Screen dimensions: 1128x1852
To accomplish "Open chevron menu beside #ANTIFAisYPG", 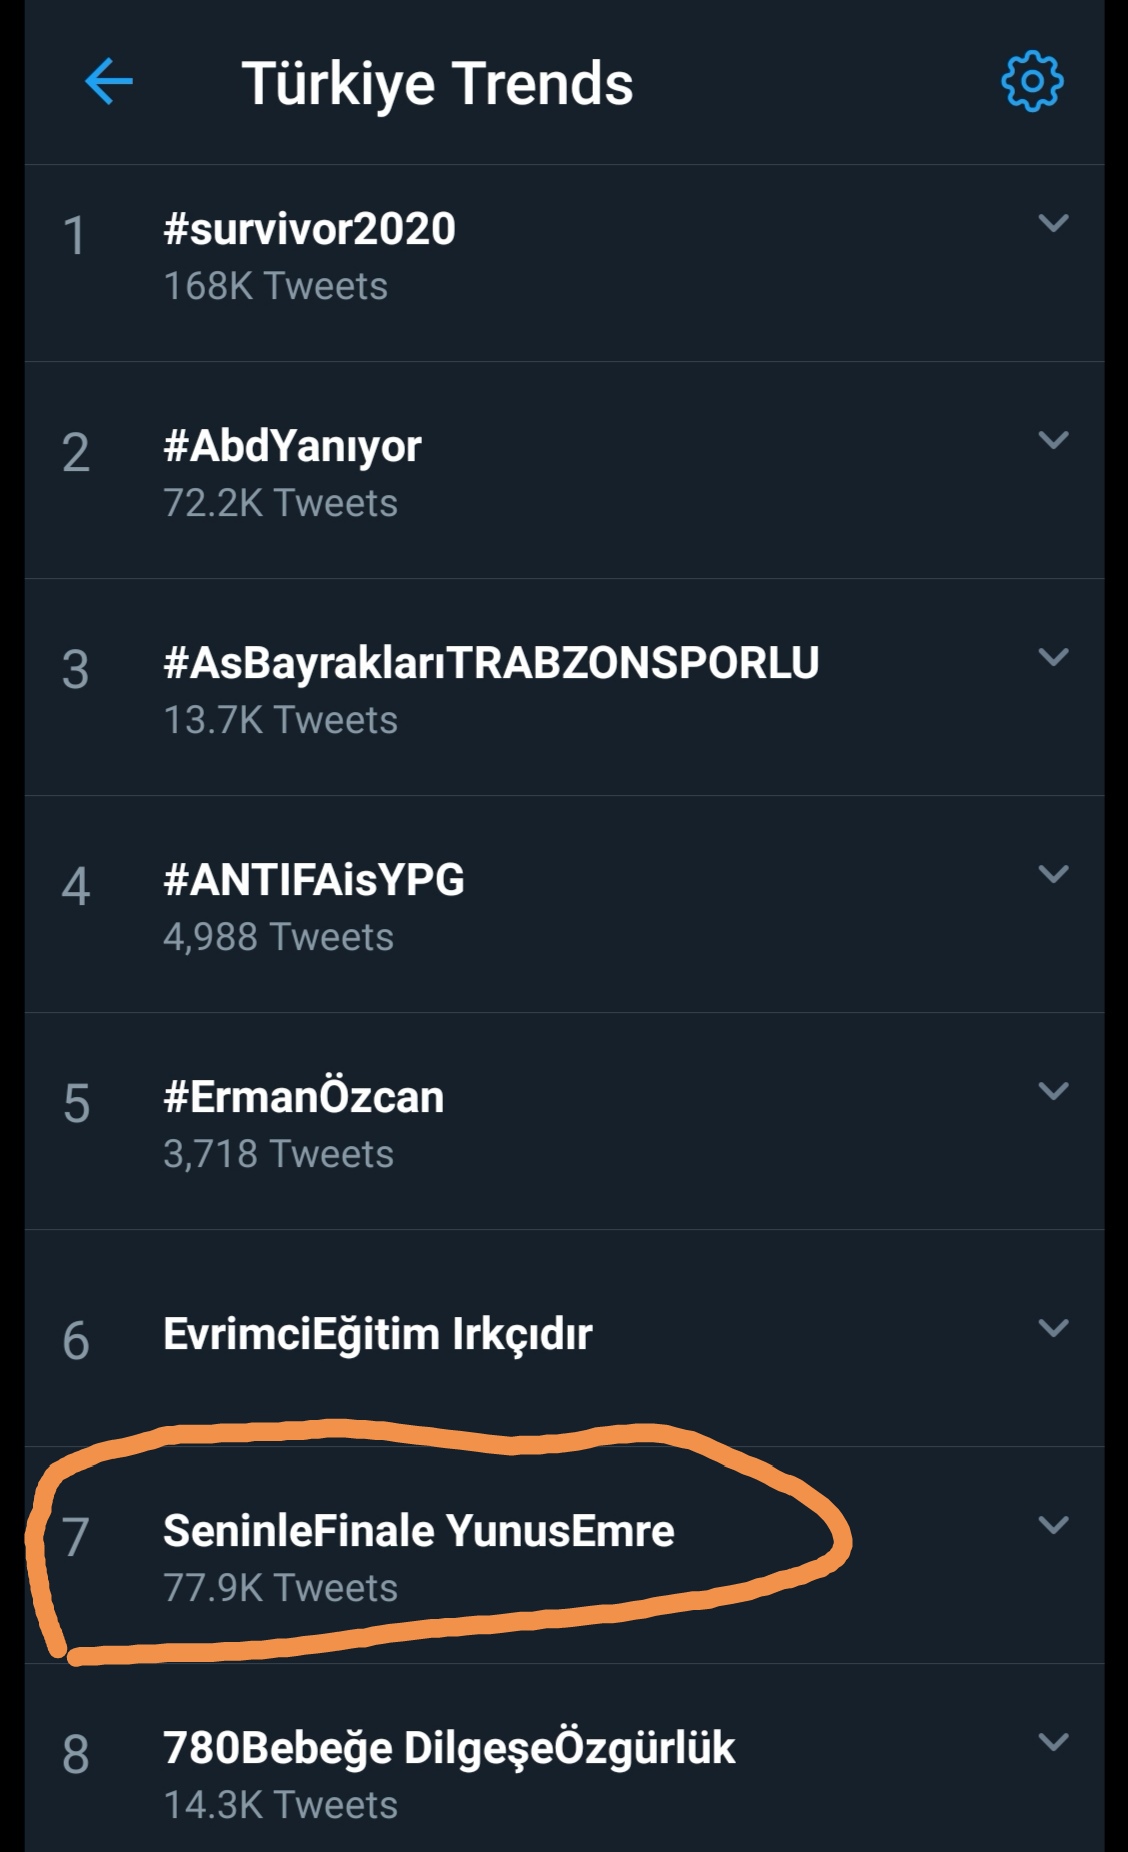I will point(1053,874).
